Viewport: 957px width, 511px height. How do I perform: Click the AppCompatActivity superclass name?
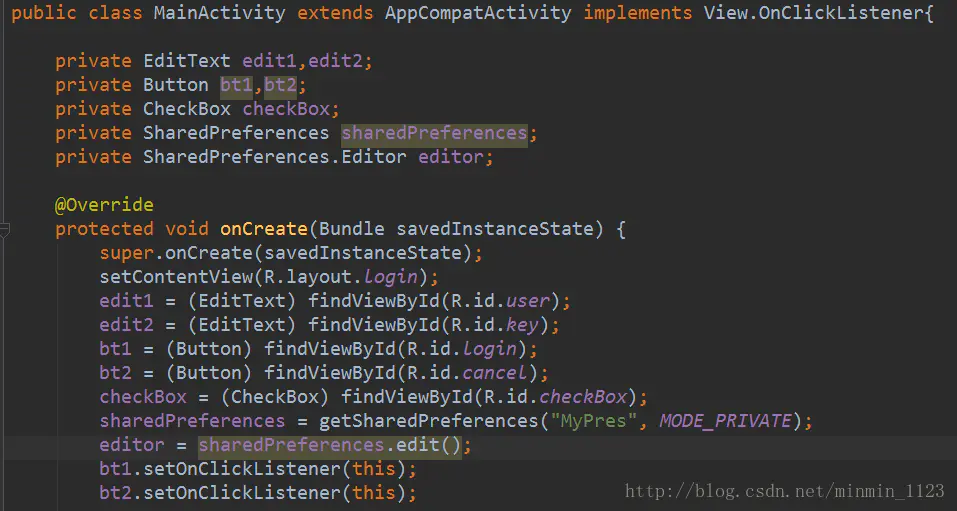[478, 13]
